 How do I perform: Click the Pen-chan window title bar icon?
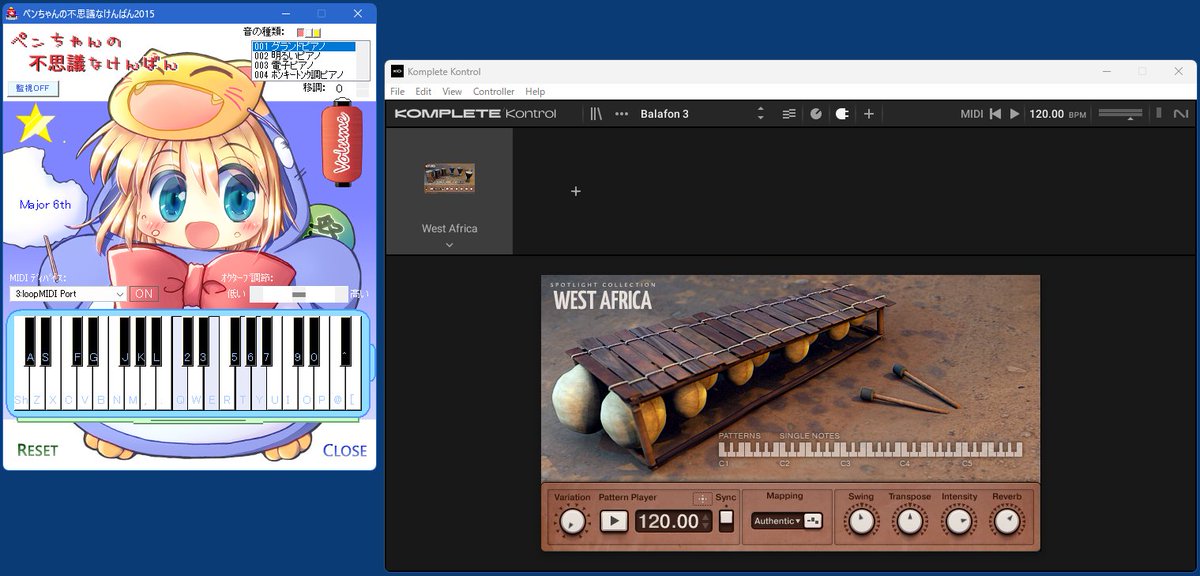coord(14,14)
